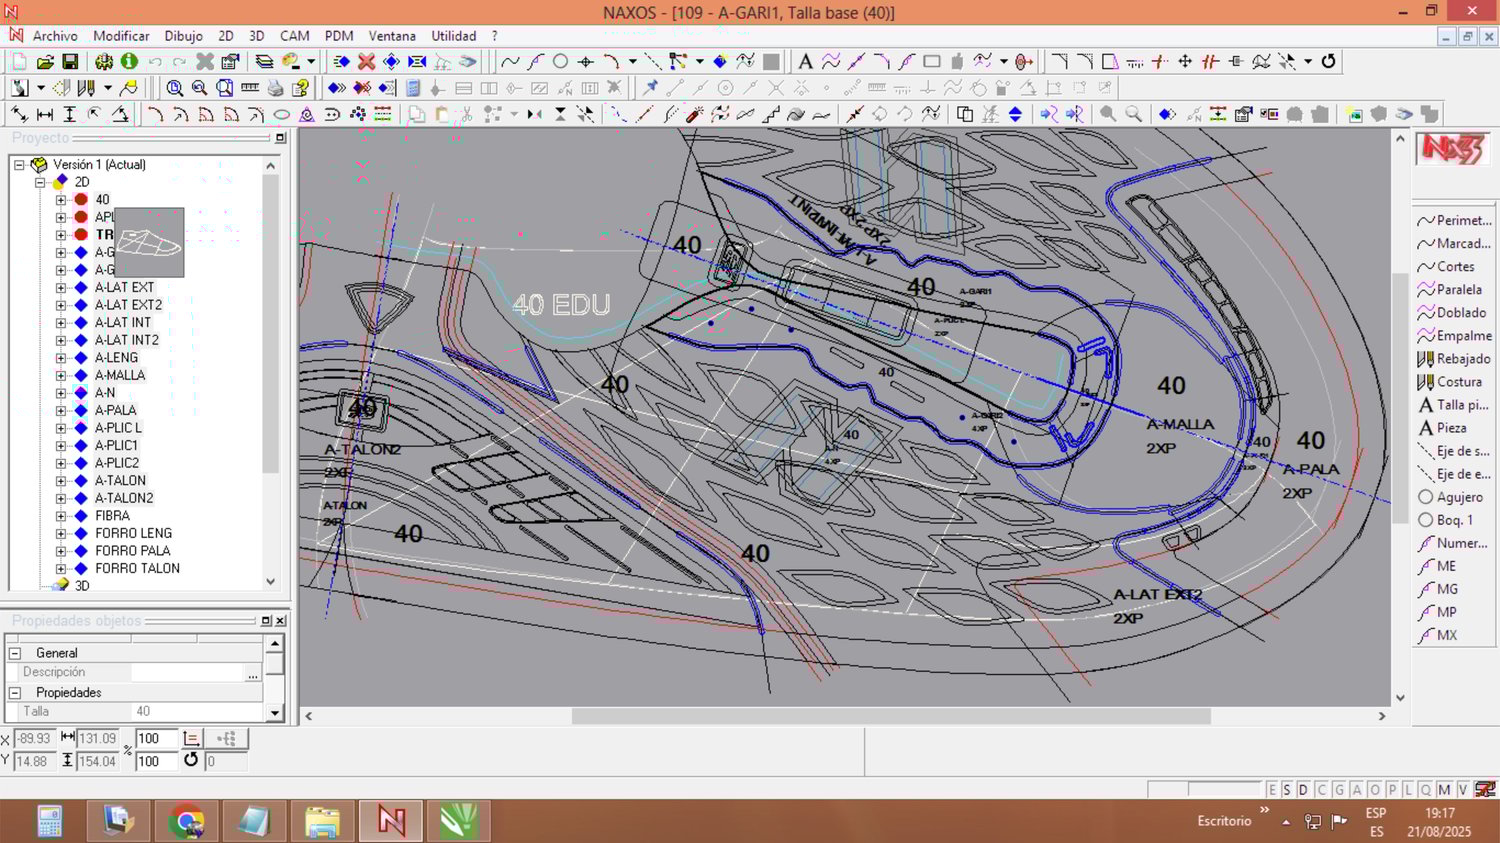Screen dimensions: 1500x843
Task: Click the red X delete icon
Action: tap(367, 62)
